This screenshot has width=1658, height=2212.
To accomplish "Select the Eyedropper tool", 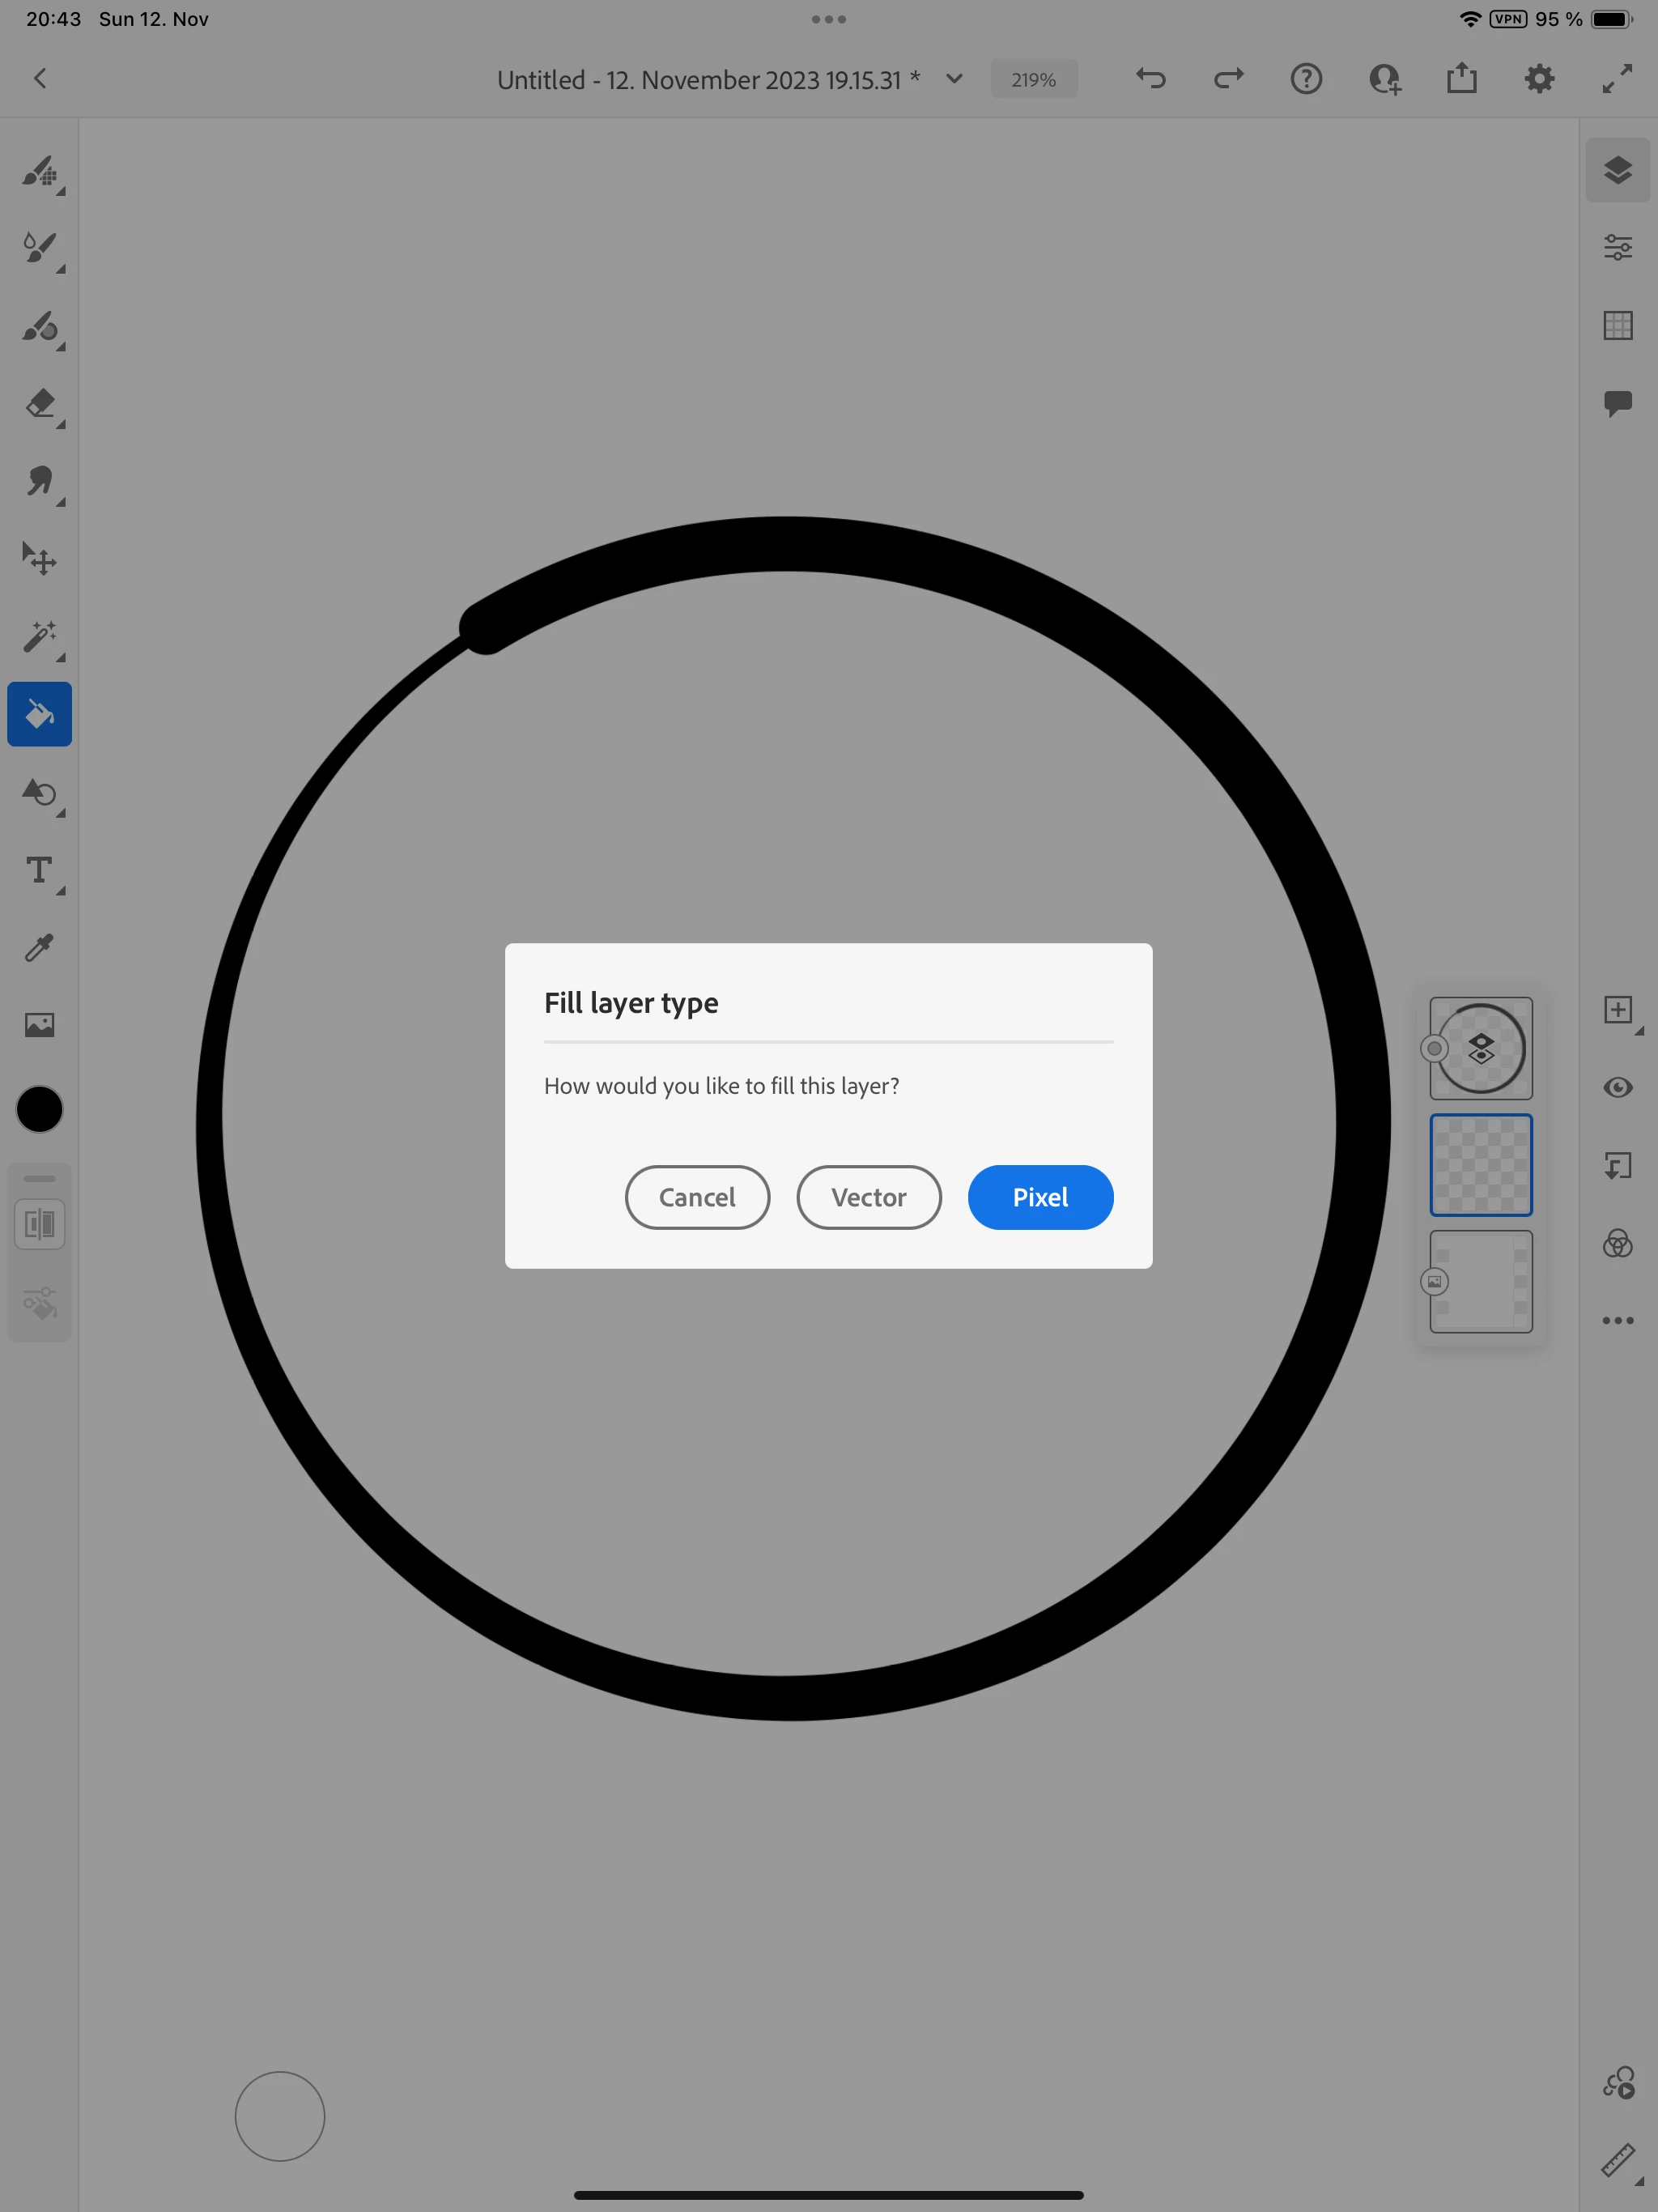I will [39, 948].
